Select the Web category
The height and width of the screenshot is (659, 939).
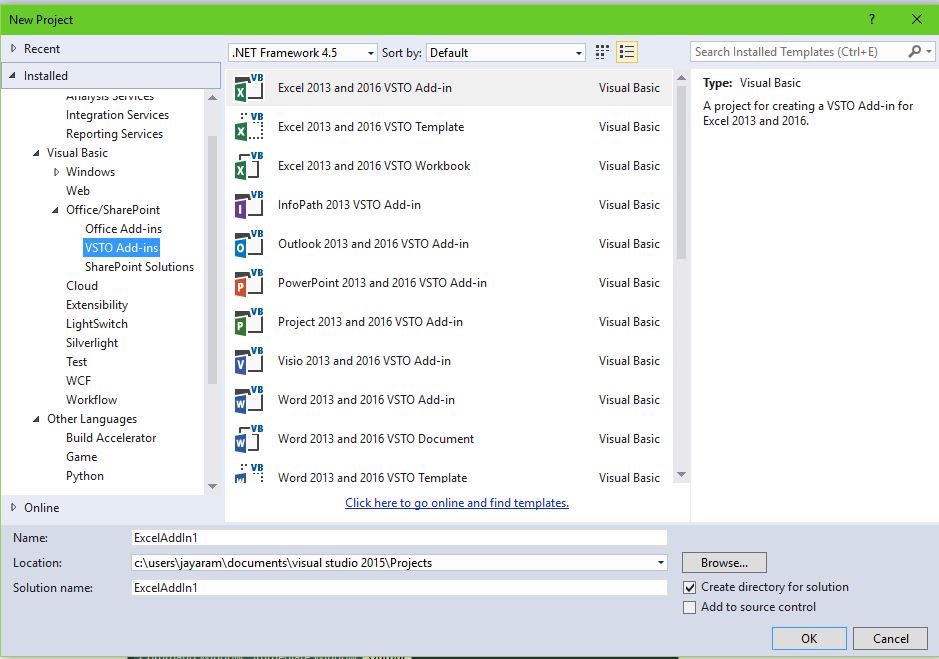pyautogui.click(x=78, y=191)
